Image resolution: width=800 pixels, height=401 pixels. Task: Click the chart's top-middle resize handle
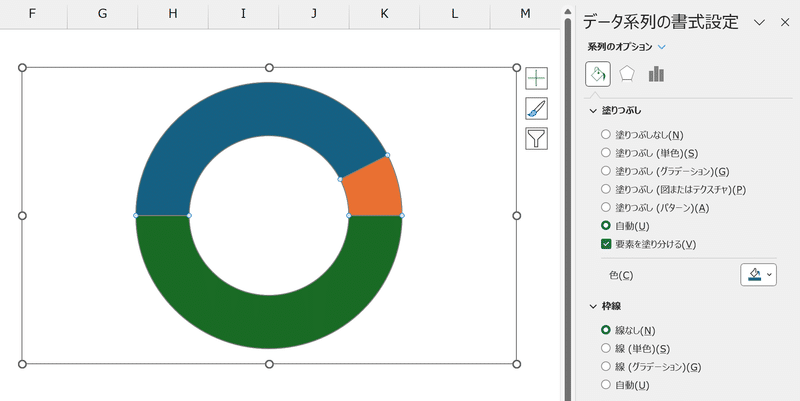269,67
